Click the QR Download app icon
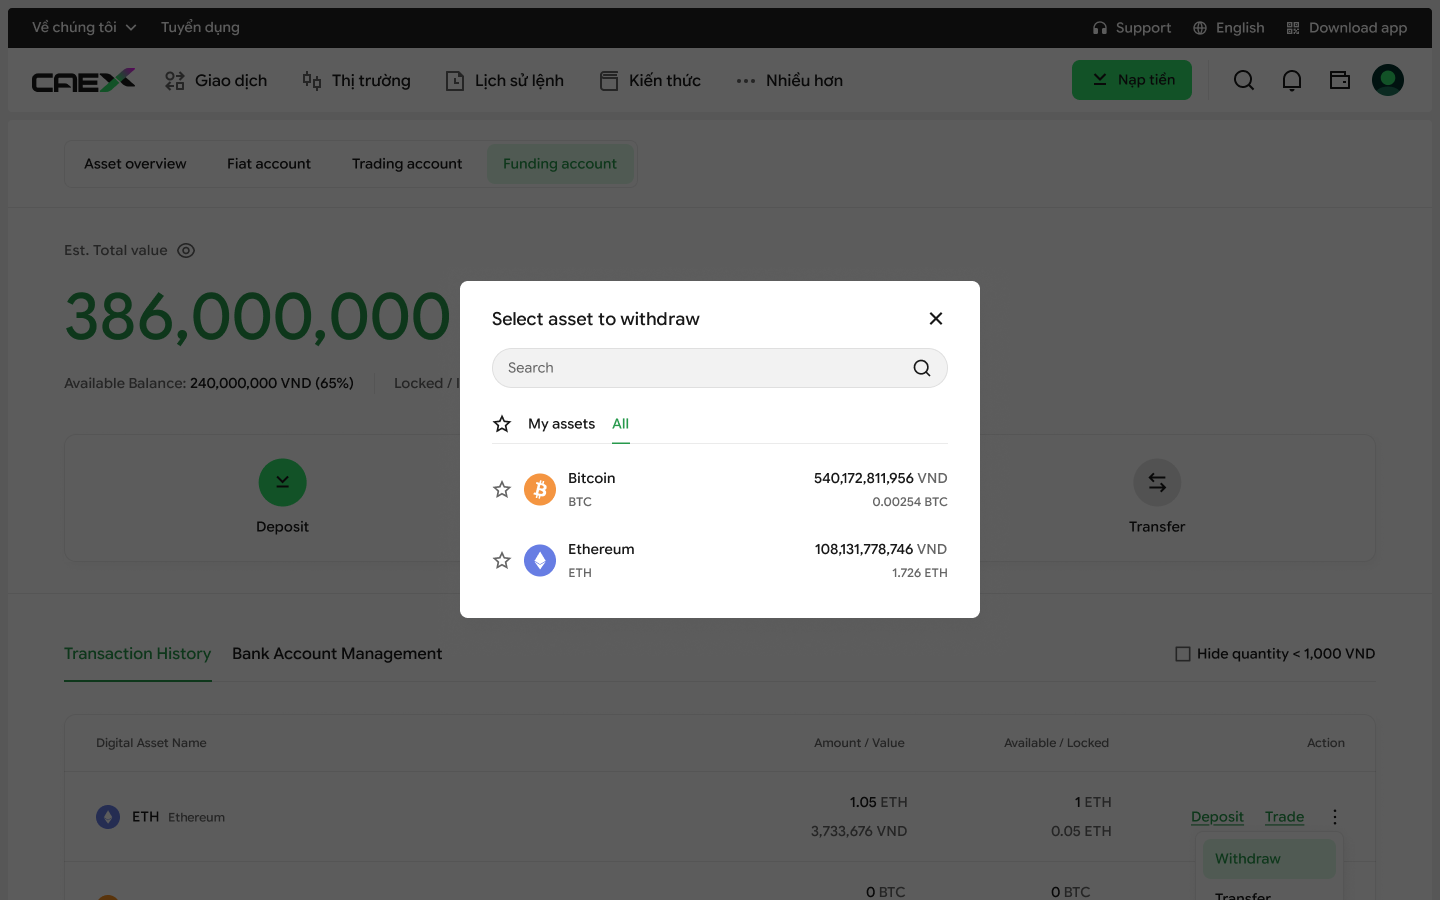 click(x=1293, y=28)
